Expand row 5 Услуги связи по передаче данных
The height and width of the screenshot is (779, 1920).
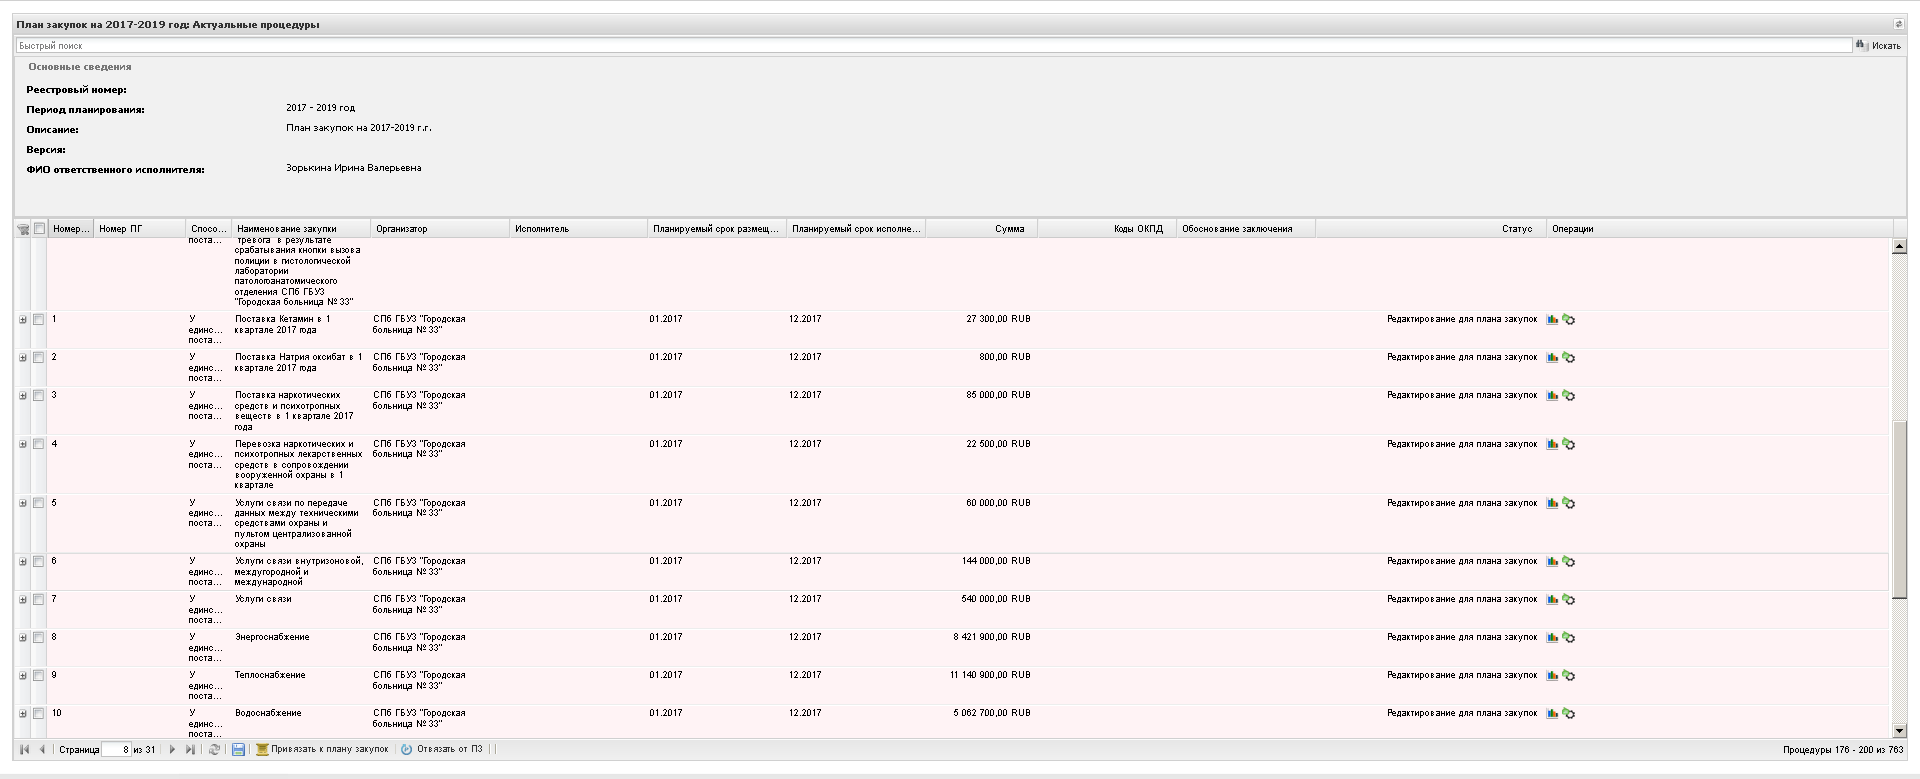[x=23, y=504]
